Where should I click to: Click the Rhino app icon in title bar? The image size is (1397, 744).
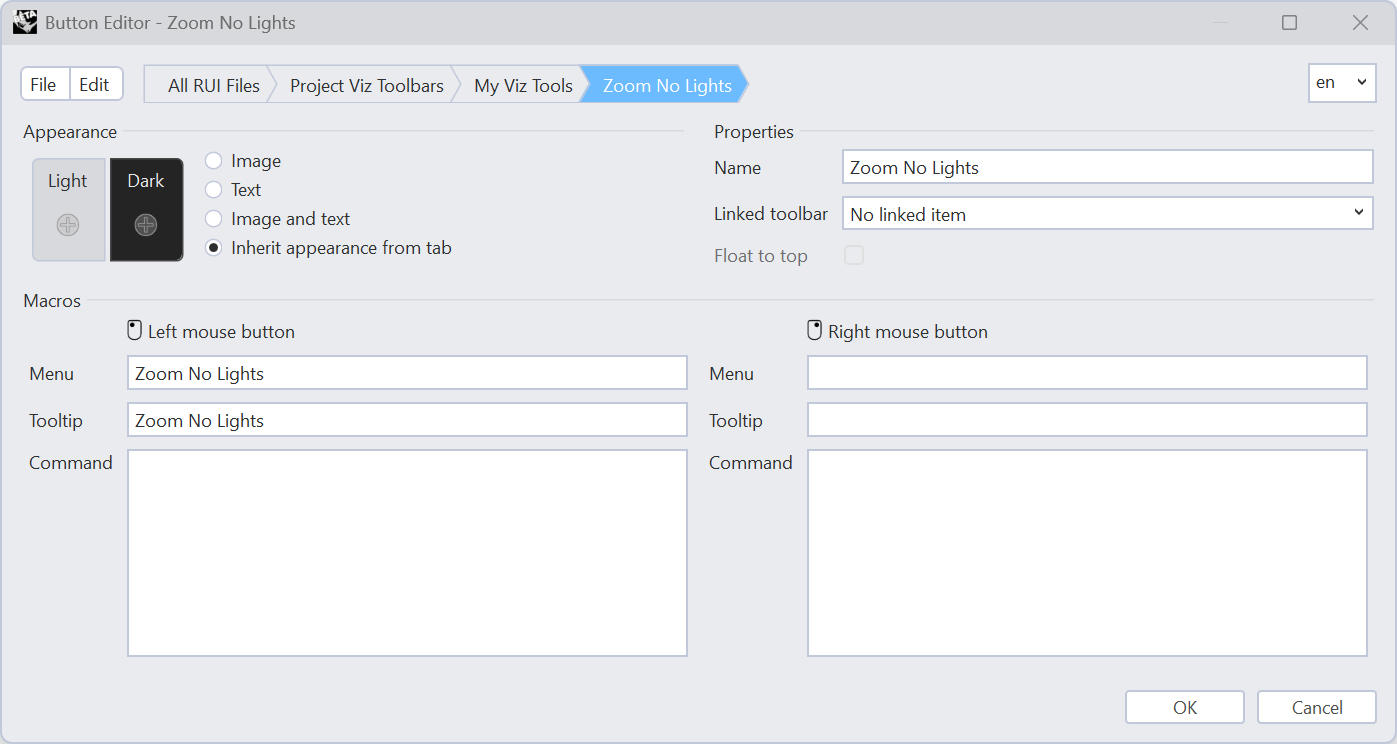point(25,22)
